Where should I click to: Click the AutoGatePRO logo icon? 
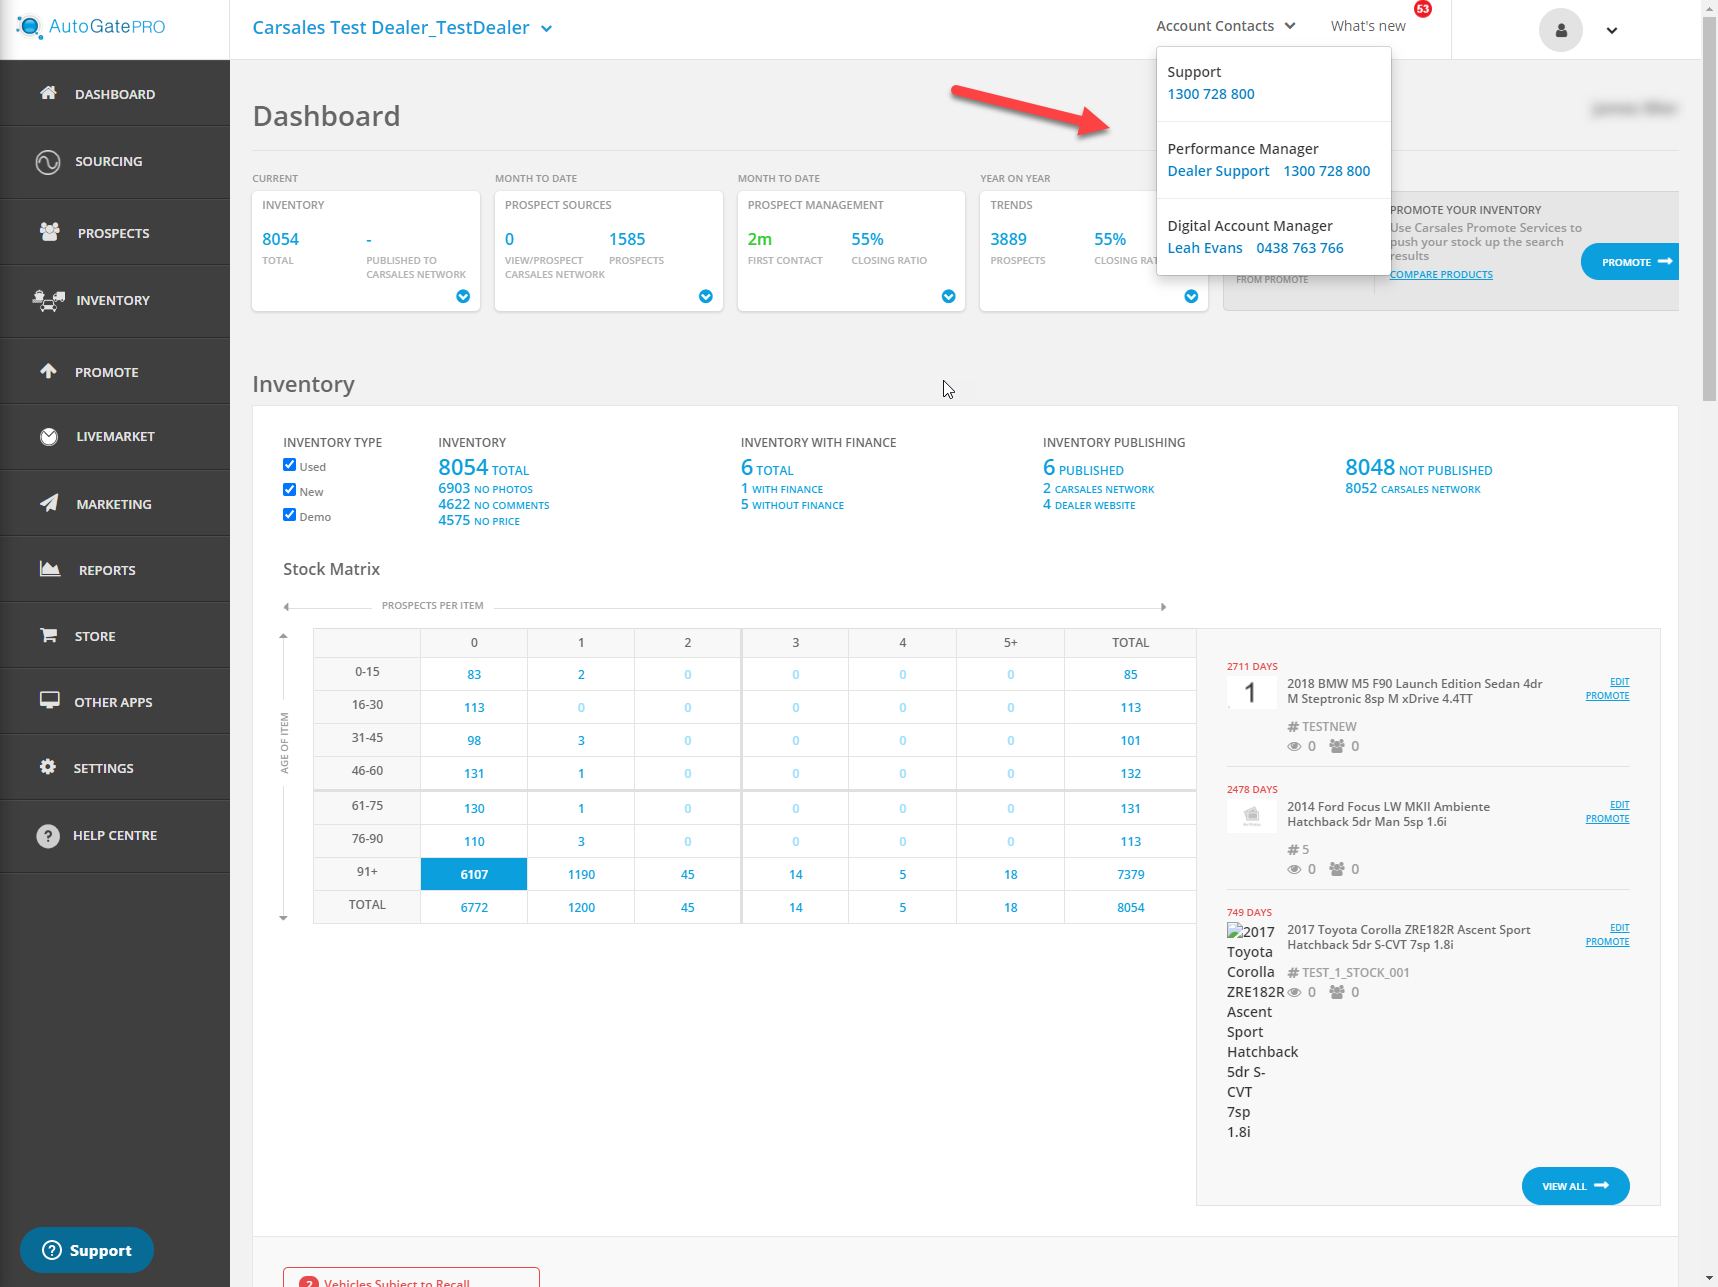click(29, 27)
